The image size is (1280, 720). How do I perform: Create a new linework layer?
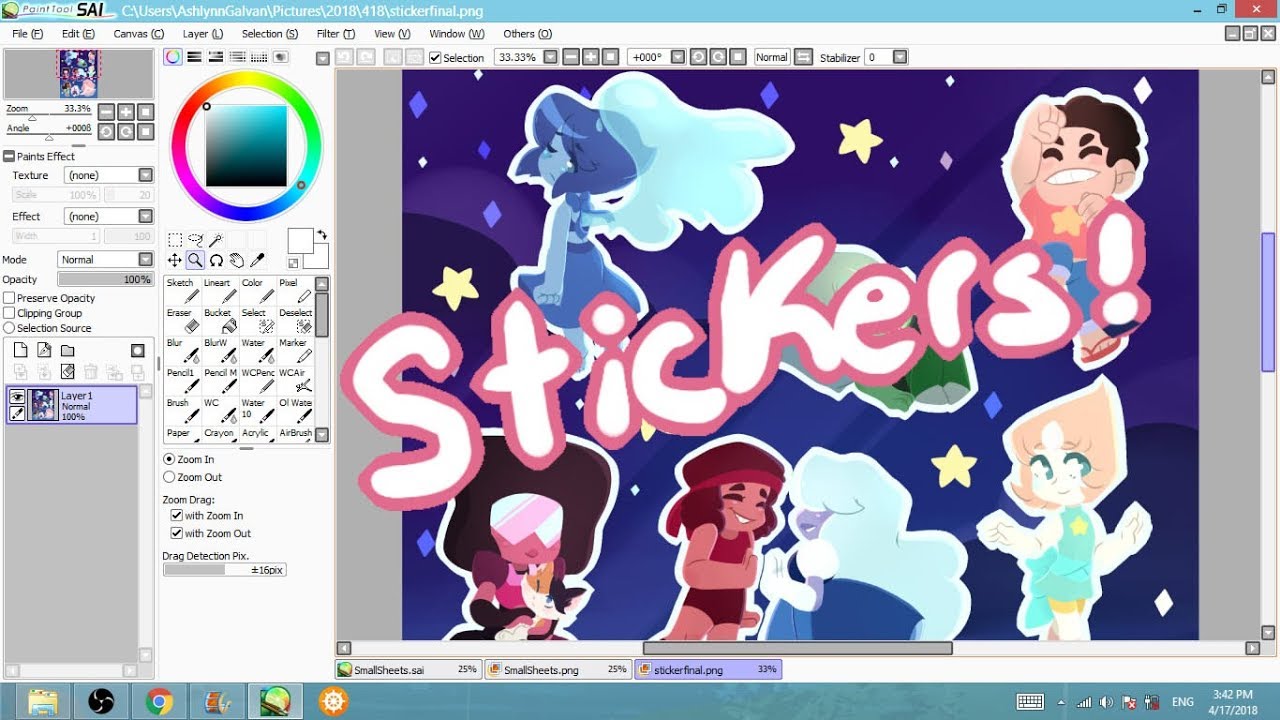click(x=44, y=350)
